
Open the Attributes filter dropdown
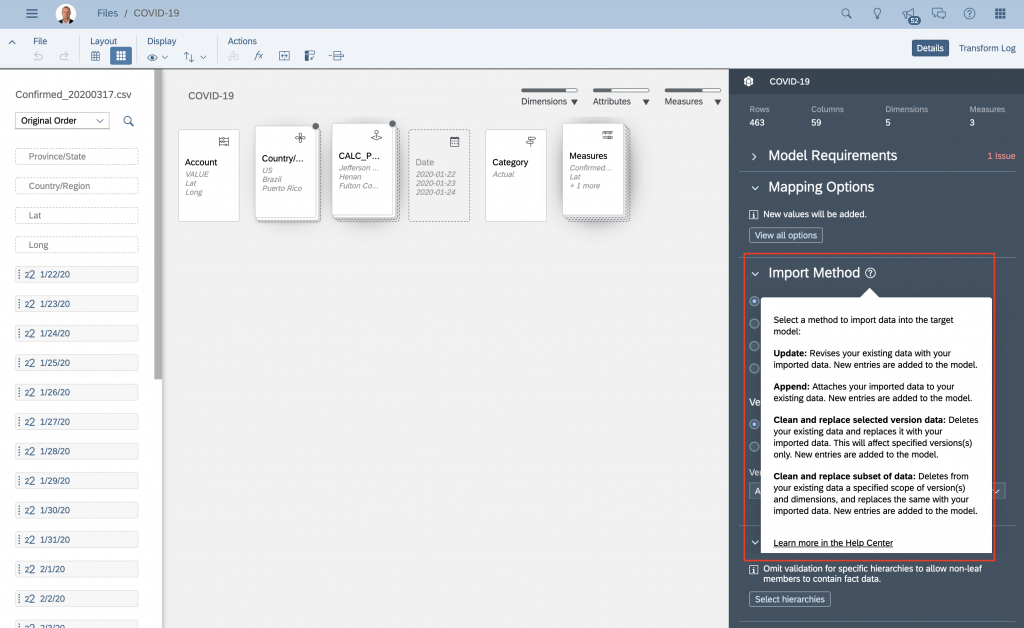(620, 102)
